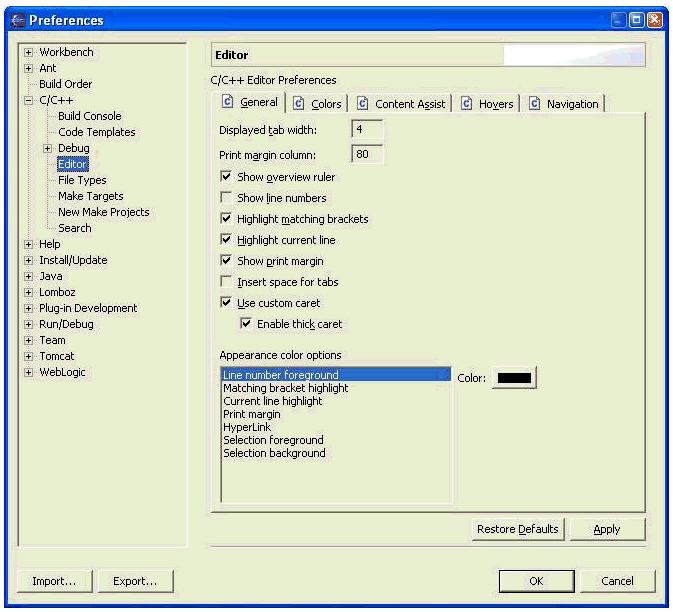This screenshot has height=612, width=673.
Task: Disable Highlight current line checkbox
Action: tap(226, 240)
